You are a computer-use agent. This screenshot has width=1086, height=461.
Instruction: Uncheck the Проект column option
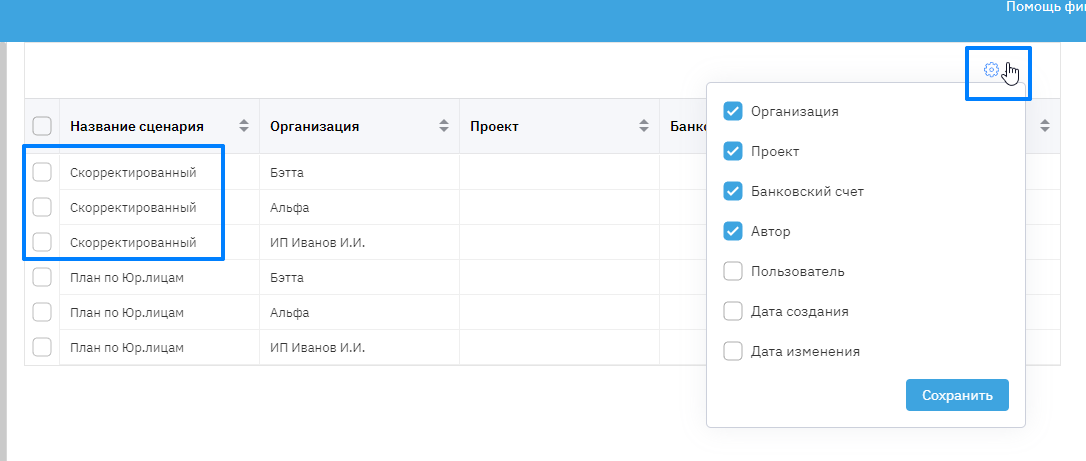733,151
